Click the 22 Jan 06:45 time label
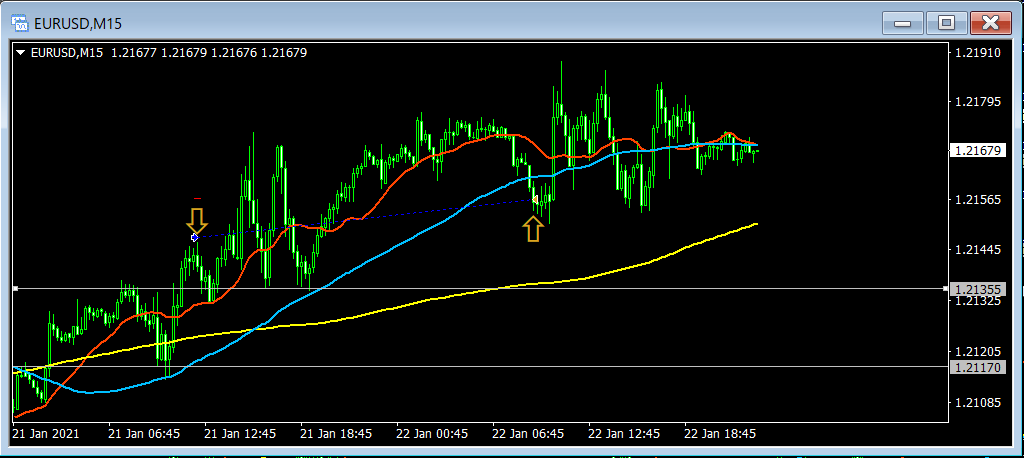1024x458 pixels. pos(528,433)
